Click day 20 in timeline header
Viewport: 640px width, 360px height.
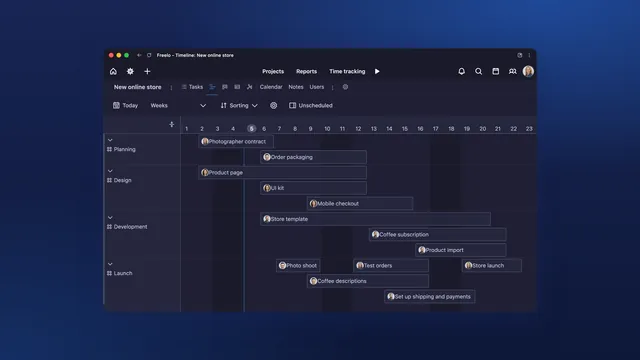point(482,129)
